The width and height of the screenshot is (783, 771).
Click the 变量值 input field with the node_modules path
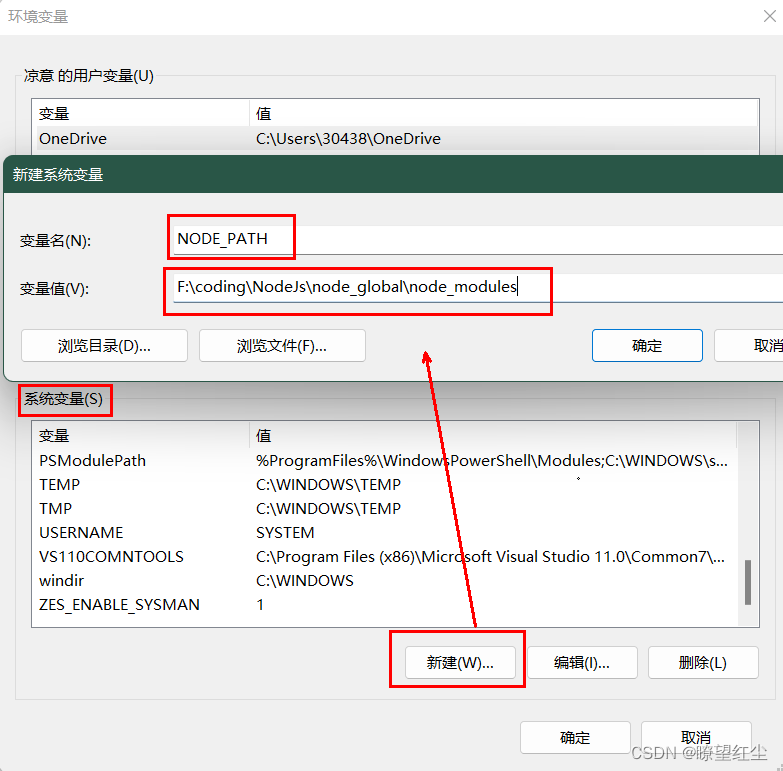[478, 288]
